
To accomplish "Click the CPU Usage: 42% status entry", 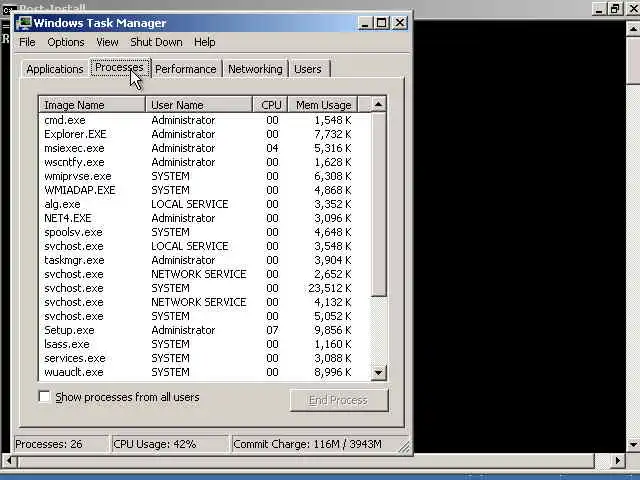I will click(170, 444).
